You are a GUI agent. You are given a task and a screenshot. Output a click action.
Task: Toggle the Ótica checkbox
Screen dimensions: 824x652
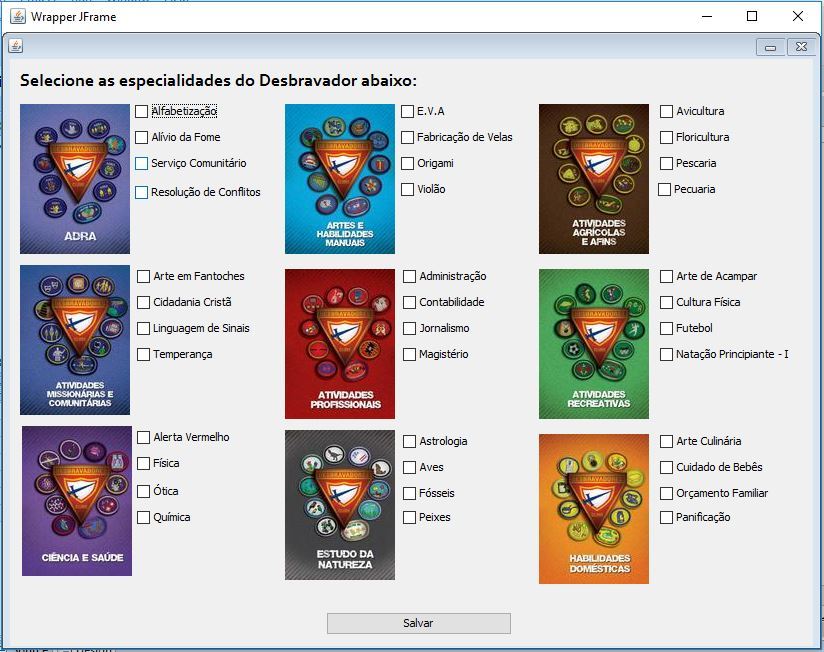click(x=143, y=491)
